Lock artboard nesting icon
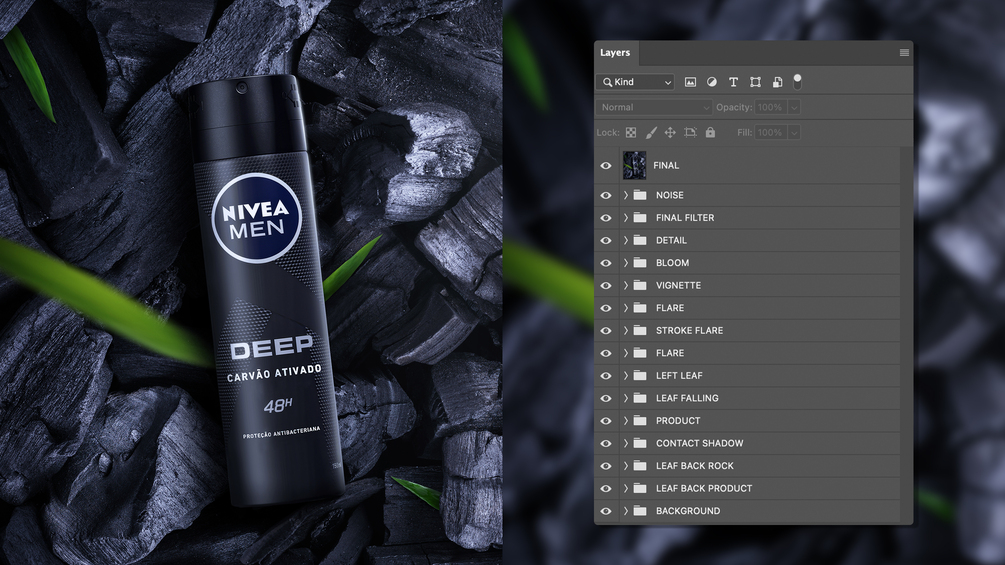The height and width of the screenshot is (565, 1005). coord(690,133)
